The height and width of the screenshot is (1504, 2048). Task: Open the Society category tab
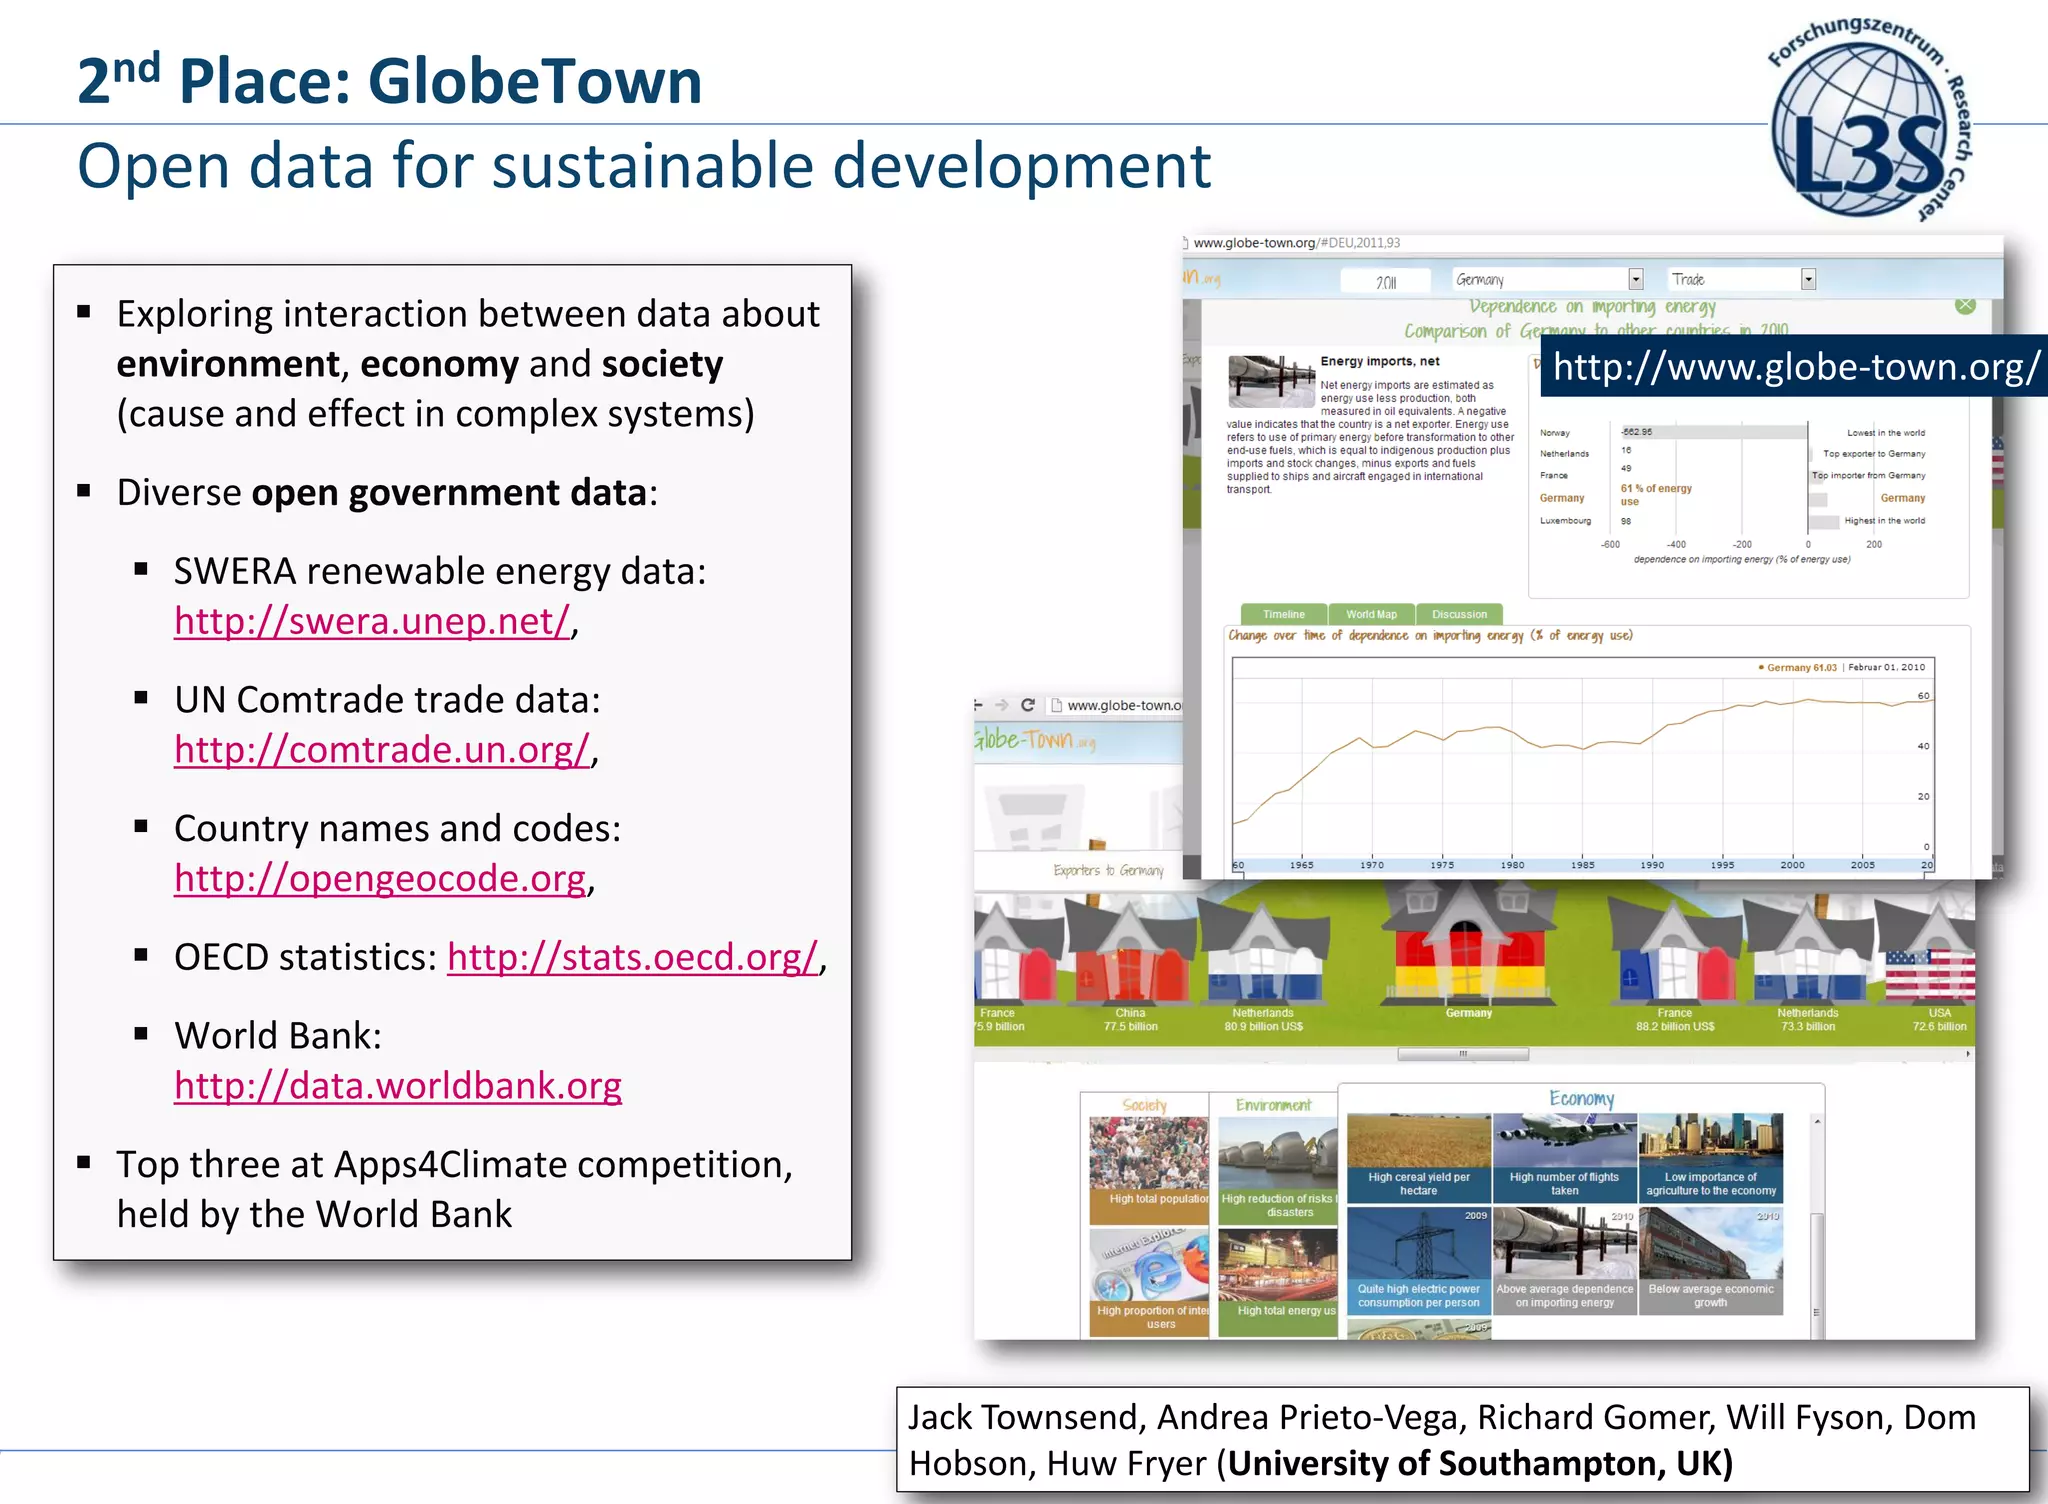click(x=1144, y=1105)
